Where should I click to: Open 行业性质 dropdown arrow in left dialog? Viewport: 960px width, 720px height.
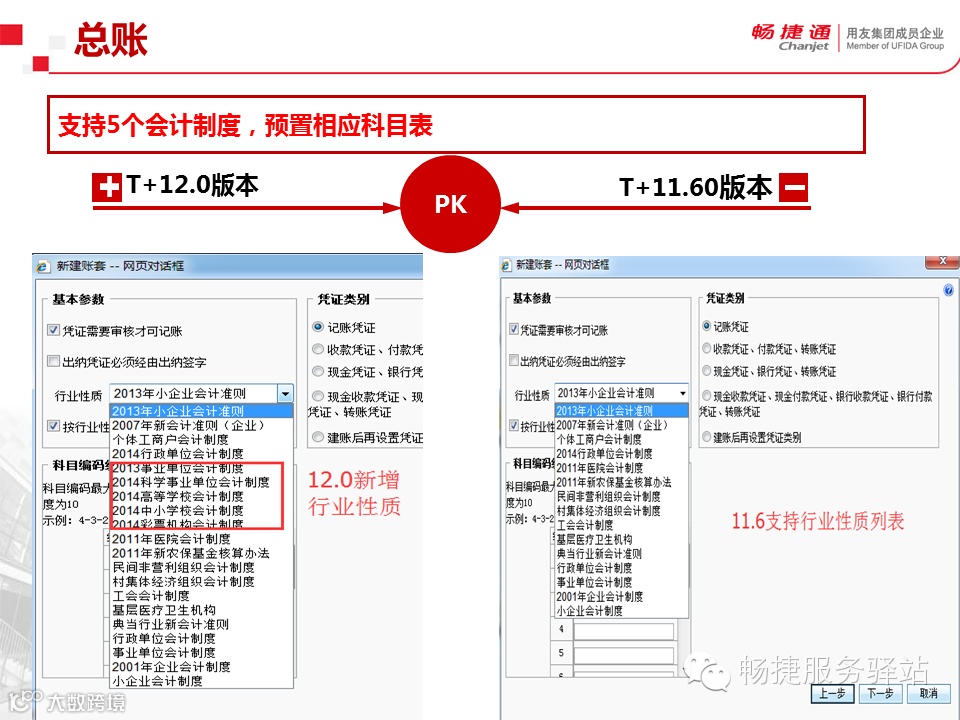(285, 394)
